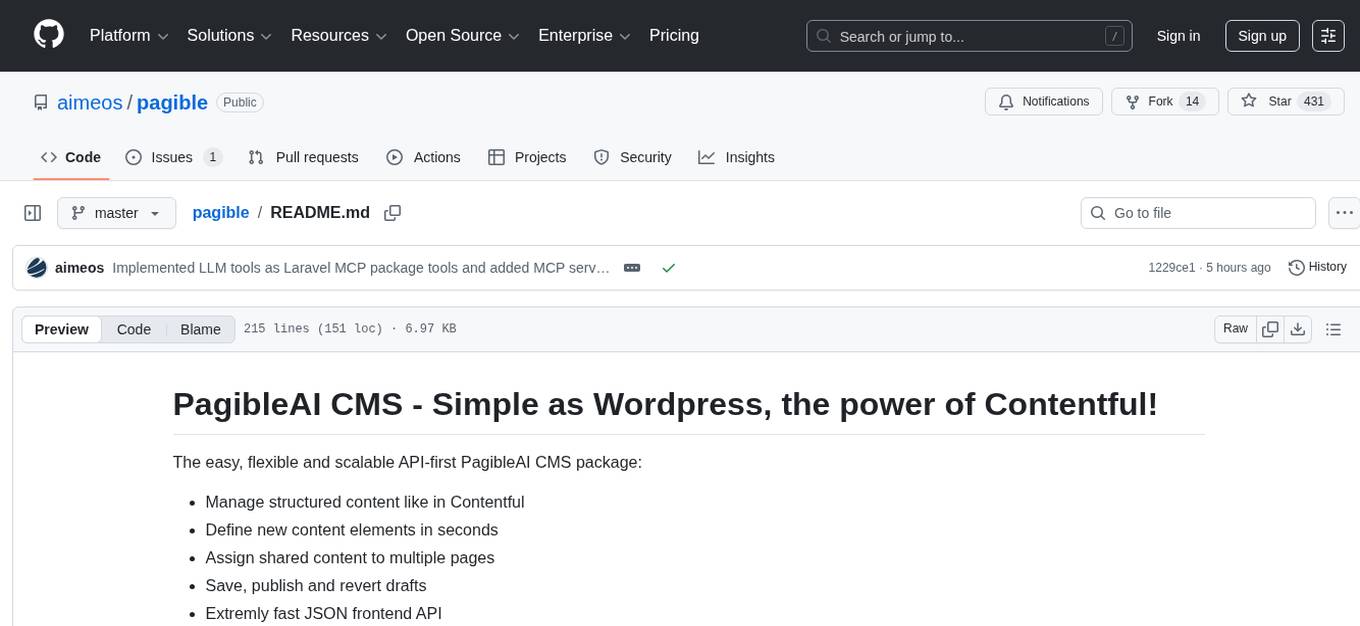Open the commit History link

coord(1317,267)
